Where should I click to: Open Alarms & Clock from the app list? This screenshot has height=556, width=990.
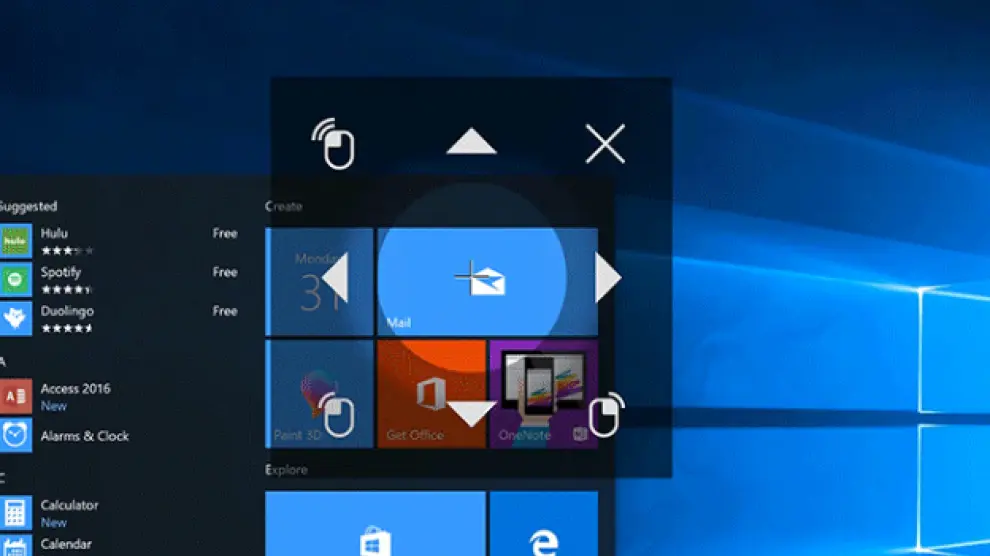pos(85,436)
